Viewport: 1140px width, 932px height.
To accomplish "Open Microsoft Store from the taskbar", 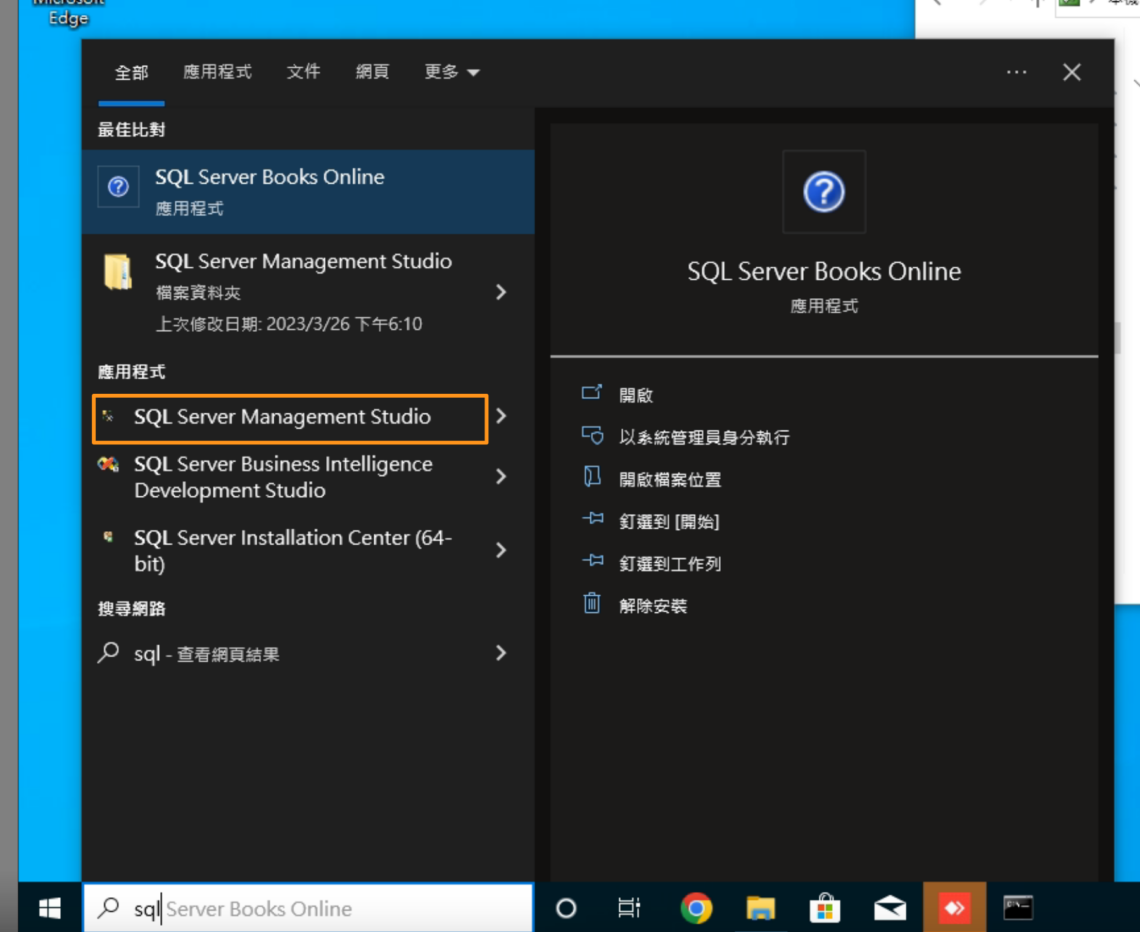I will coord(825,907).
